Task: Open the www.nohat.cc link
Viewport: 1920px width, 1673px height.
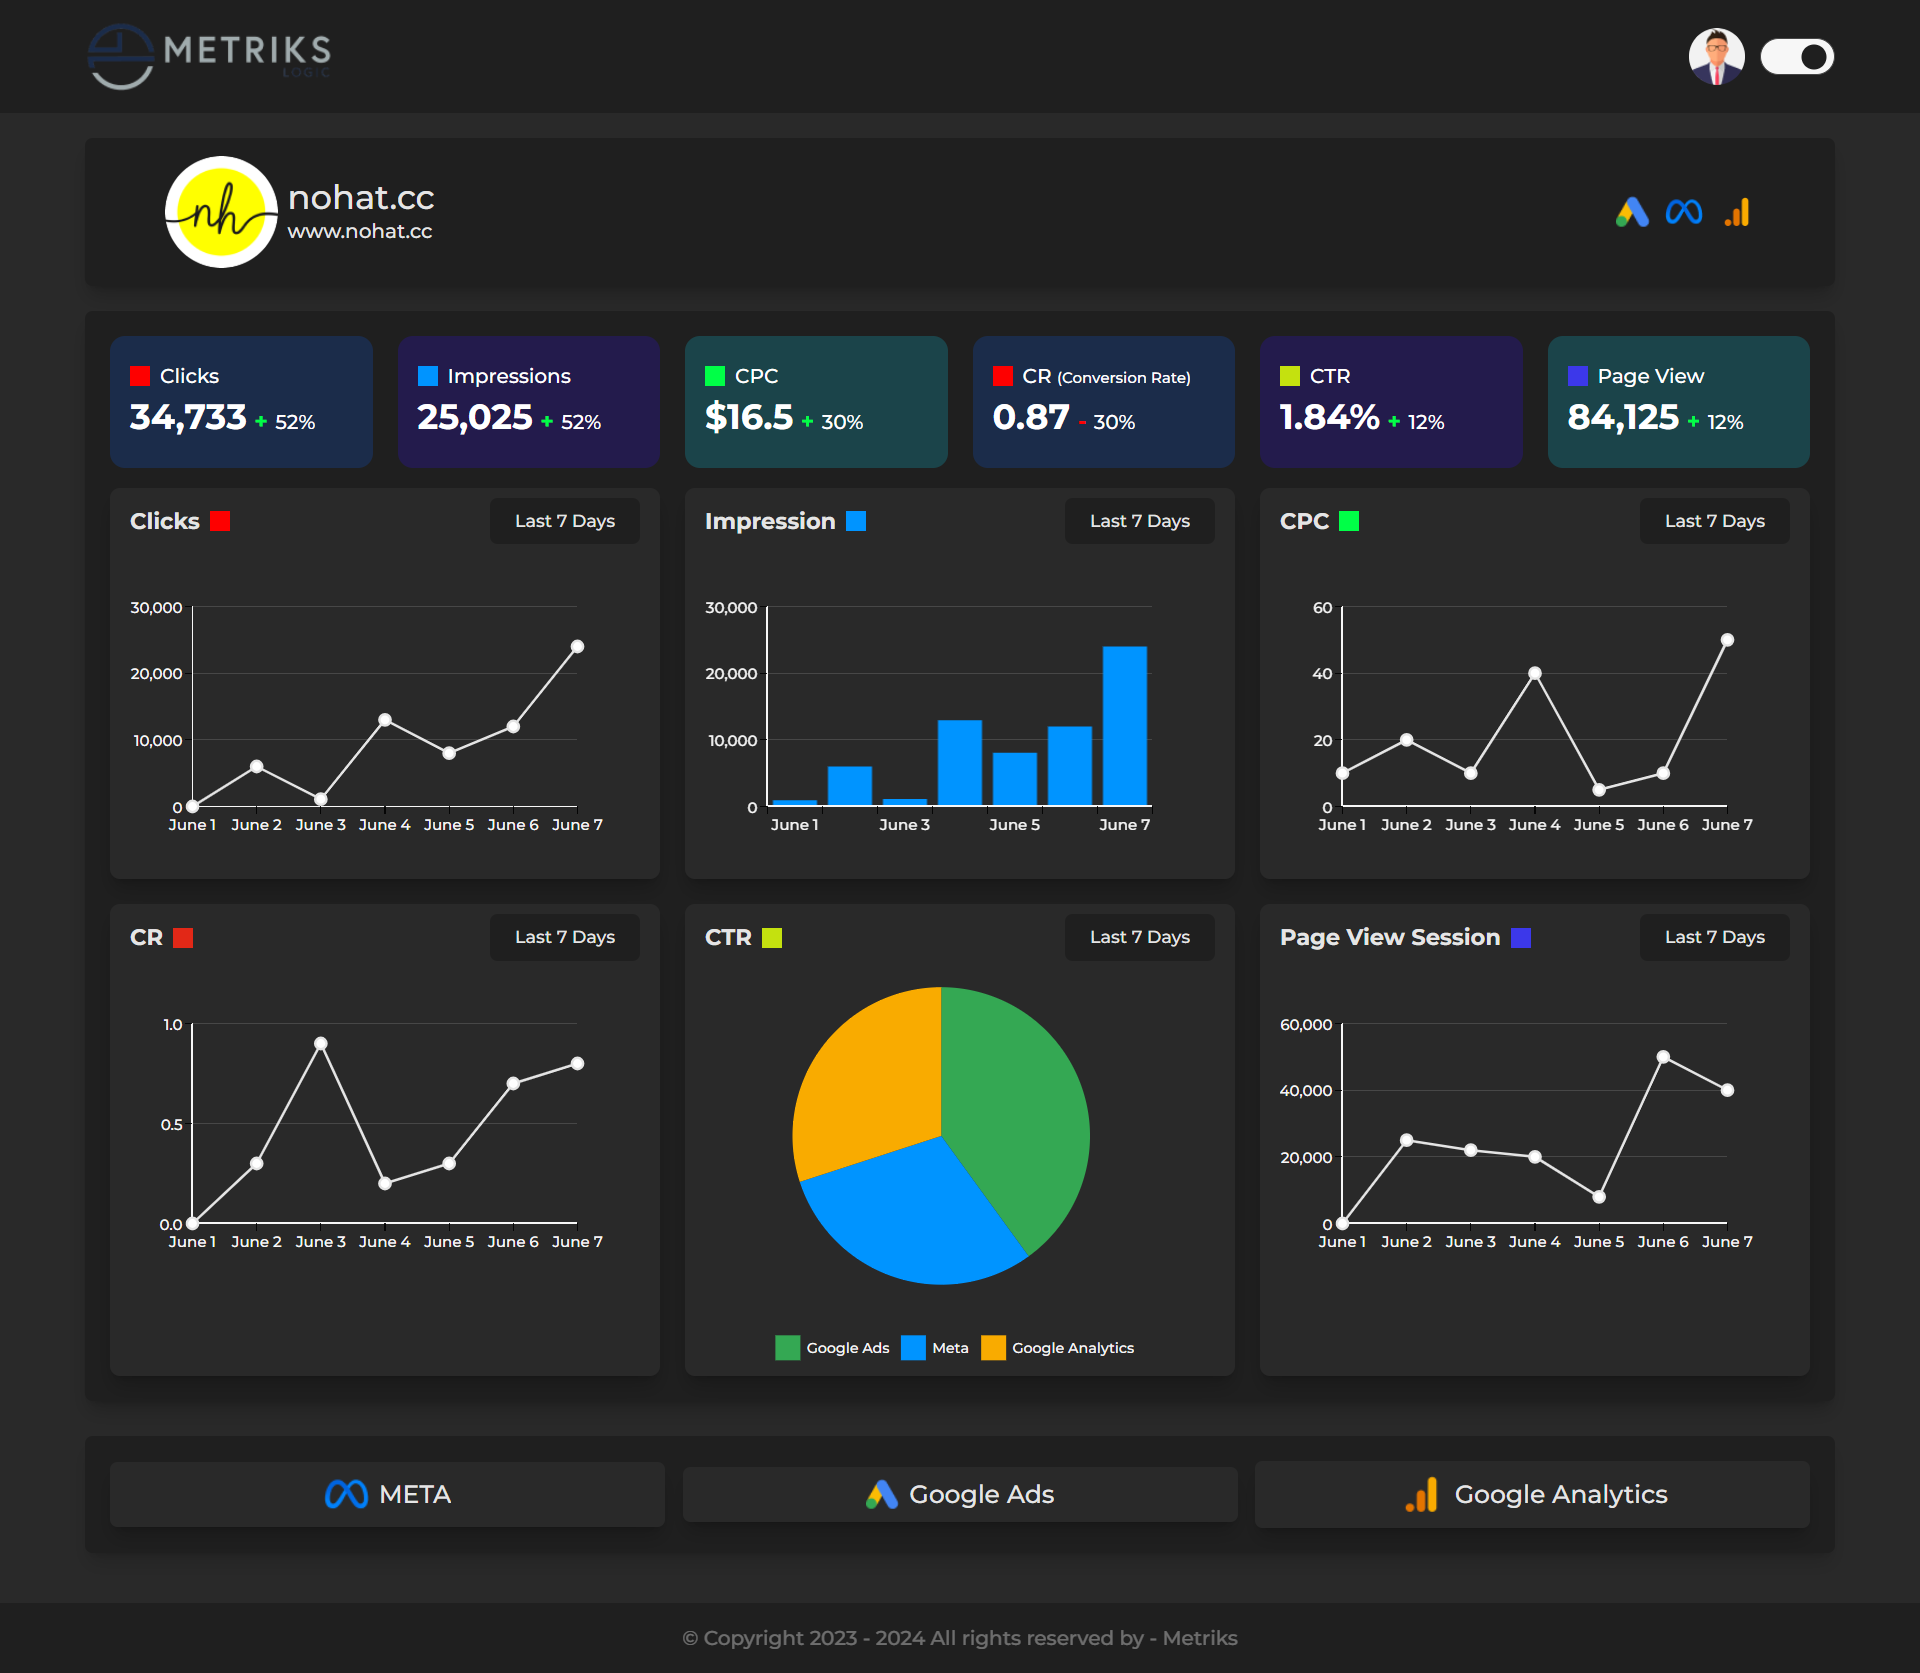Action: click(x=360, y=231)
